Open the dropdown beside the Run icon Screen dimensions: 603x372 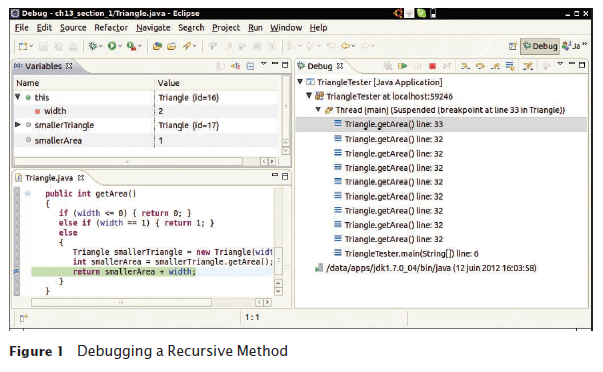click(120, 46)
